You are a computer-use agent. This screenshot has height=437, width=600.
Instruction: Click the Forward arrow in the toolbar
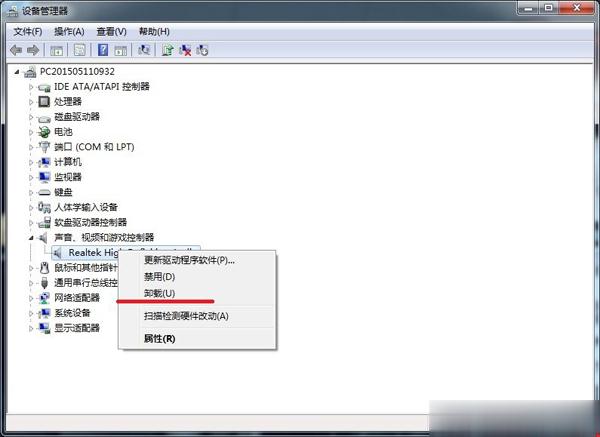[x=32, y=49]
